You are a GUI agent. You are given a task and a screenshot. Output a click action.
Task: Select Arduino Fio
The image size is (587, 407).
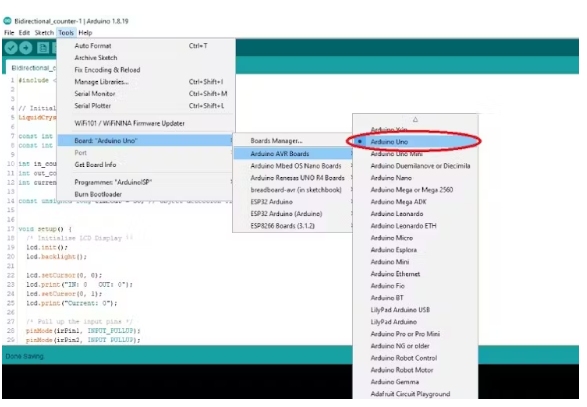(415, 286)
